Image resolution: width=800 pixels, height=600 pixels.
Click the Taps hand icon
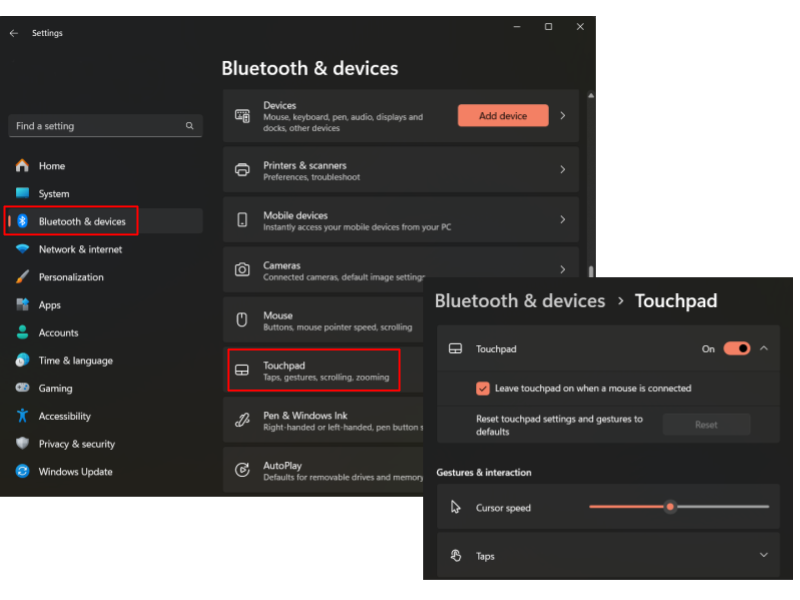[x=456, y=556]
